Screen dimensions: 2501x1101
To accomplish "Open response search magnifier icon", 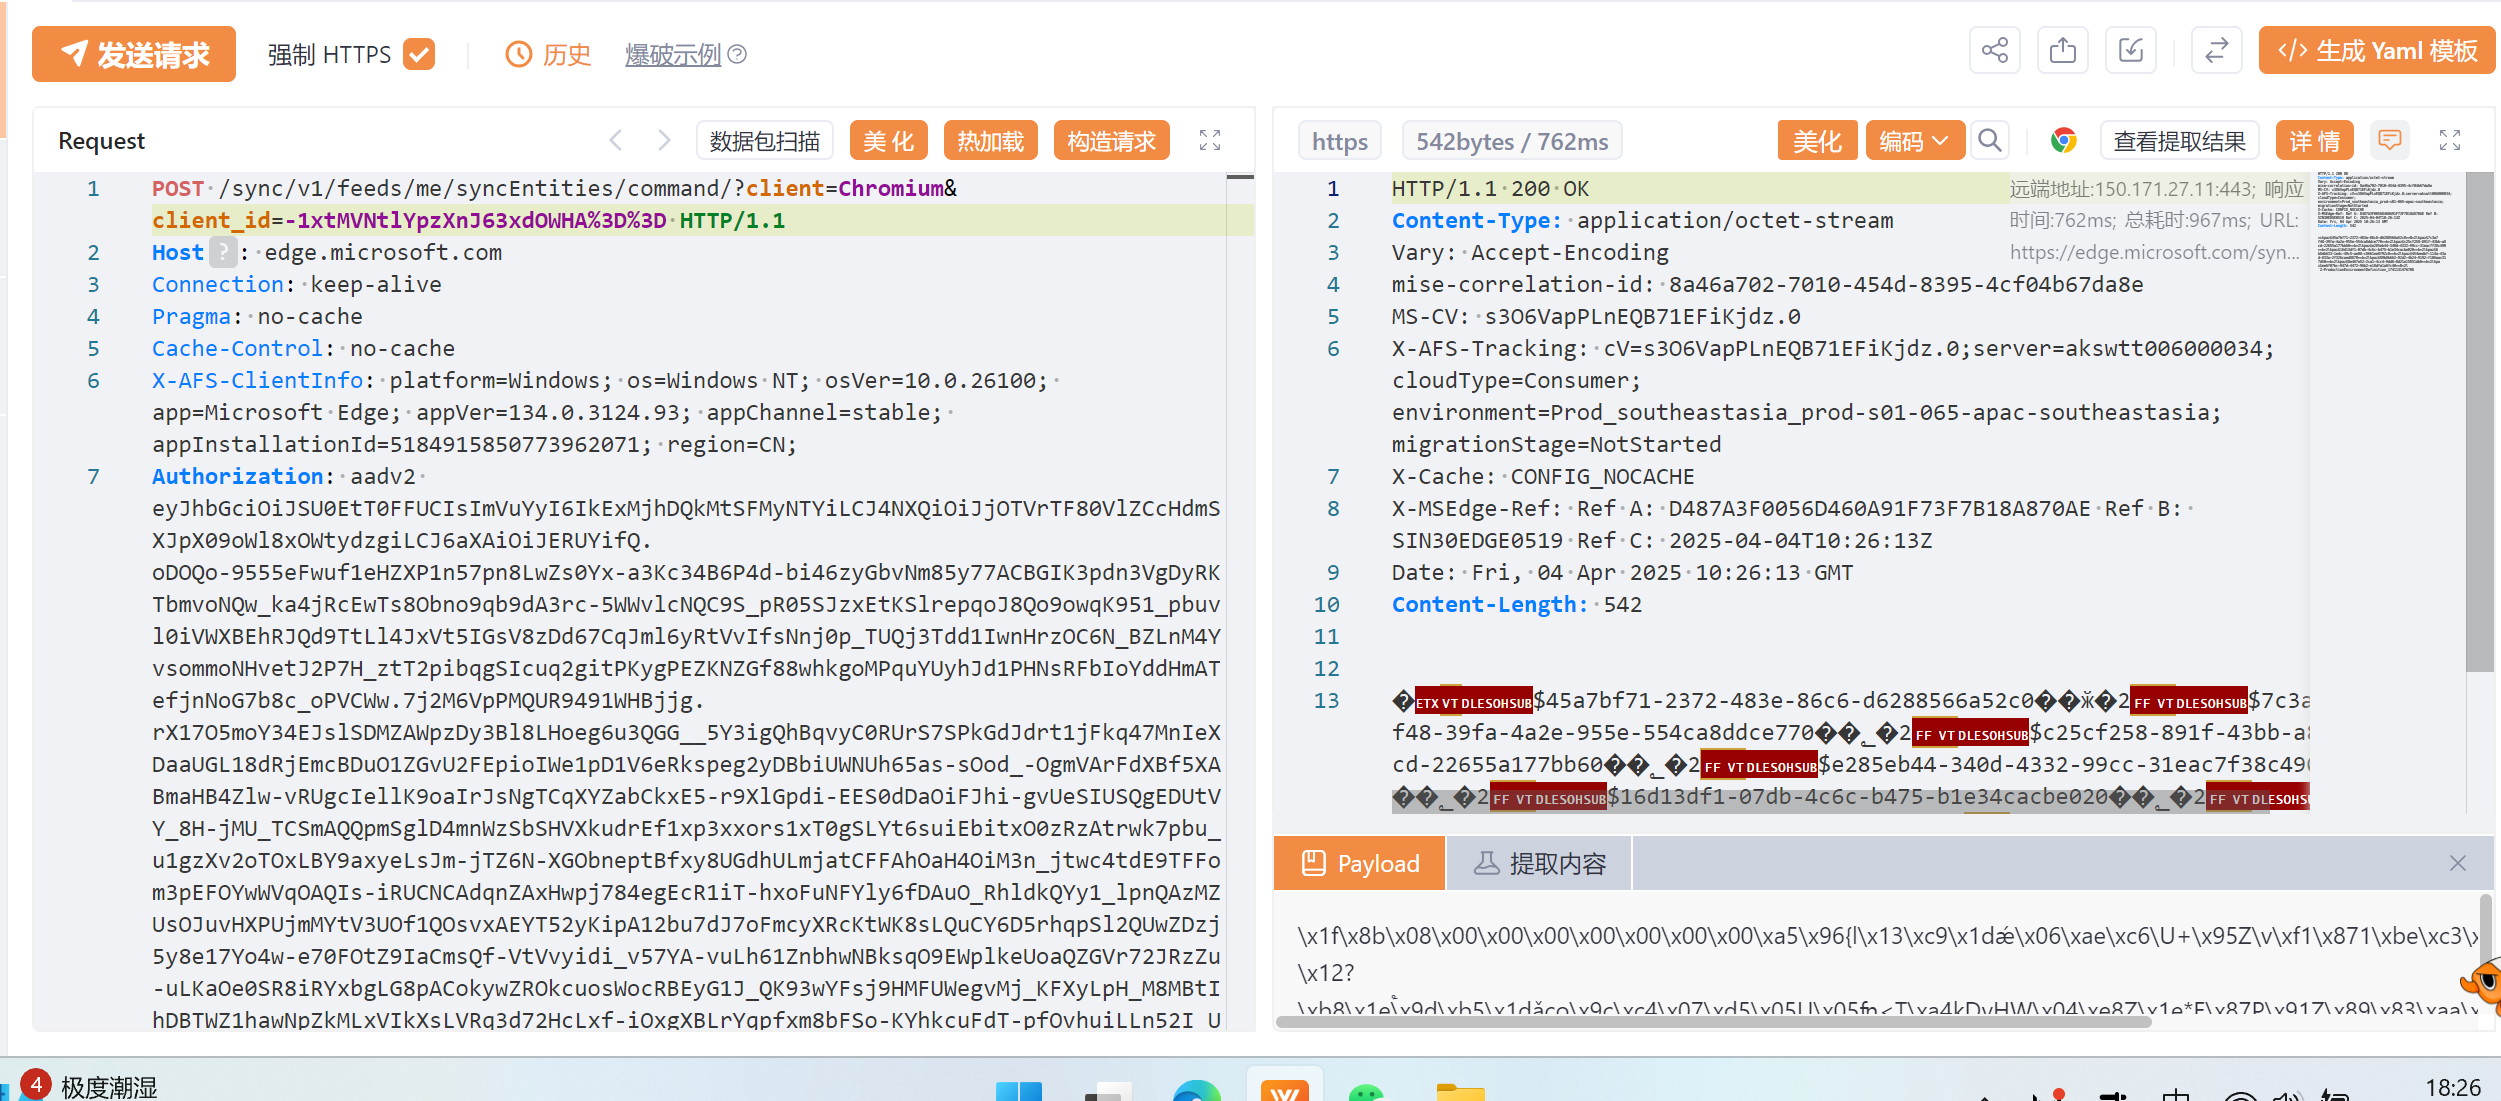I will pos(1990,141).
